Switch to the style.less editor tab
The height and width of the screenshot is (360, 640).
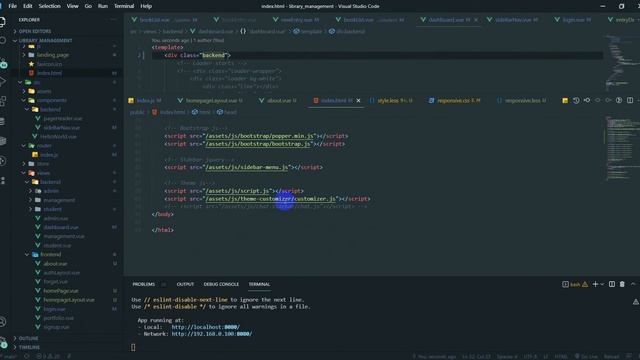[391, 100]
